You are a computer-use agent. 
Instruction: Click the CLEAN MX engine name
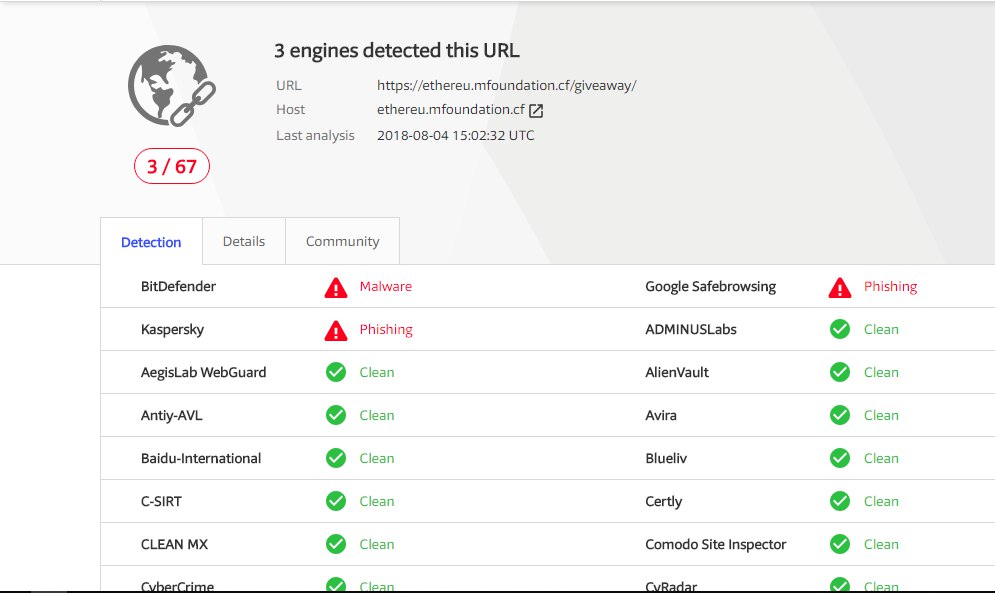pos(175,544)
